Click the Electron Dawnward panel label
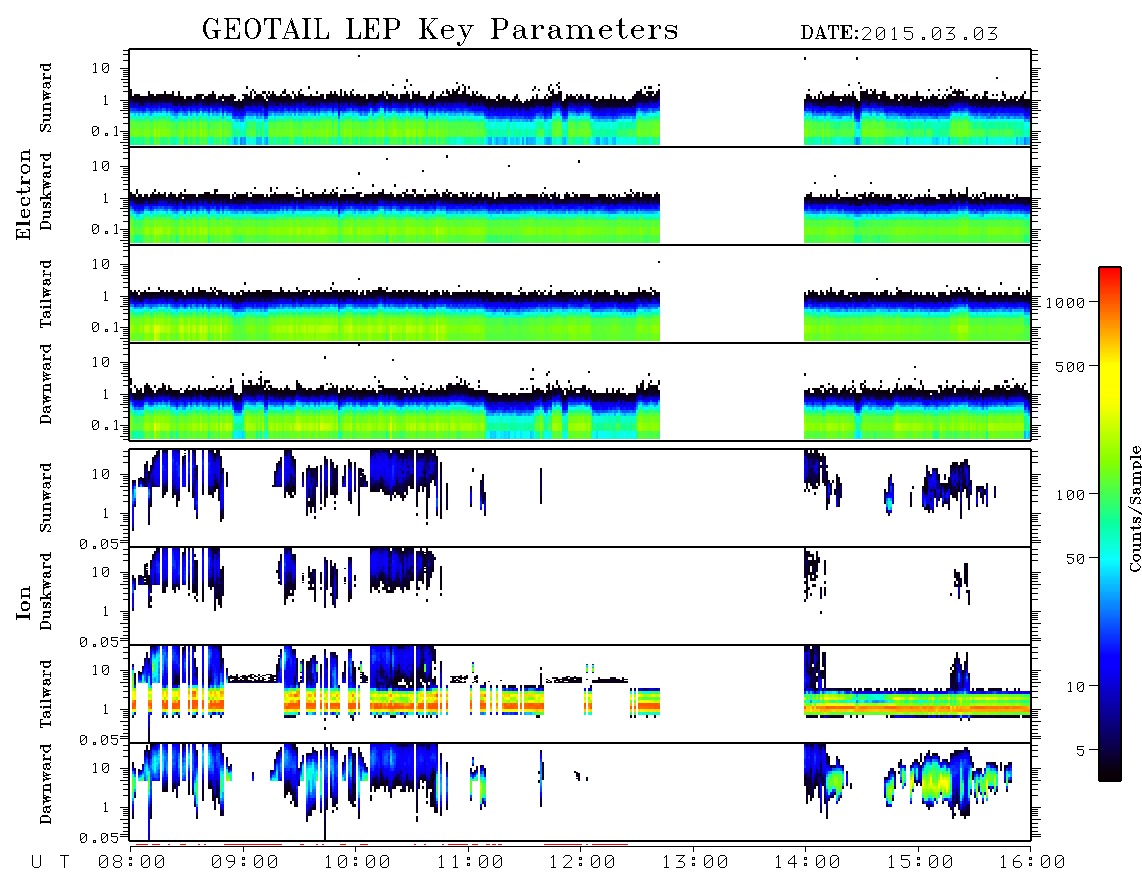1142x880 pixels. tap(46, 385)
